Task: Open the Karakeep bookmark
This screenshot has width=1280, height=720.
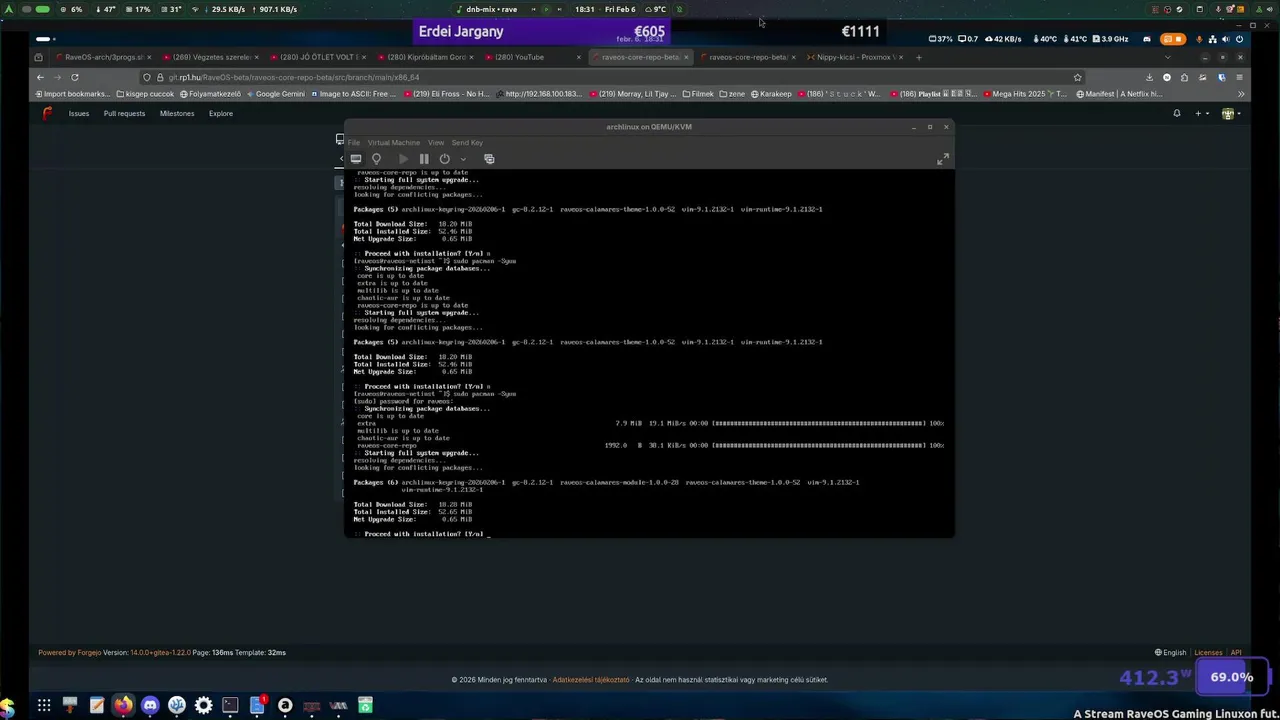Action: (771, 94)
